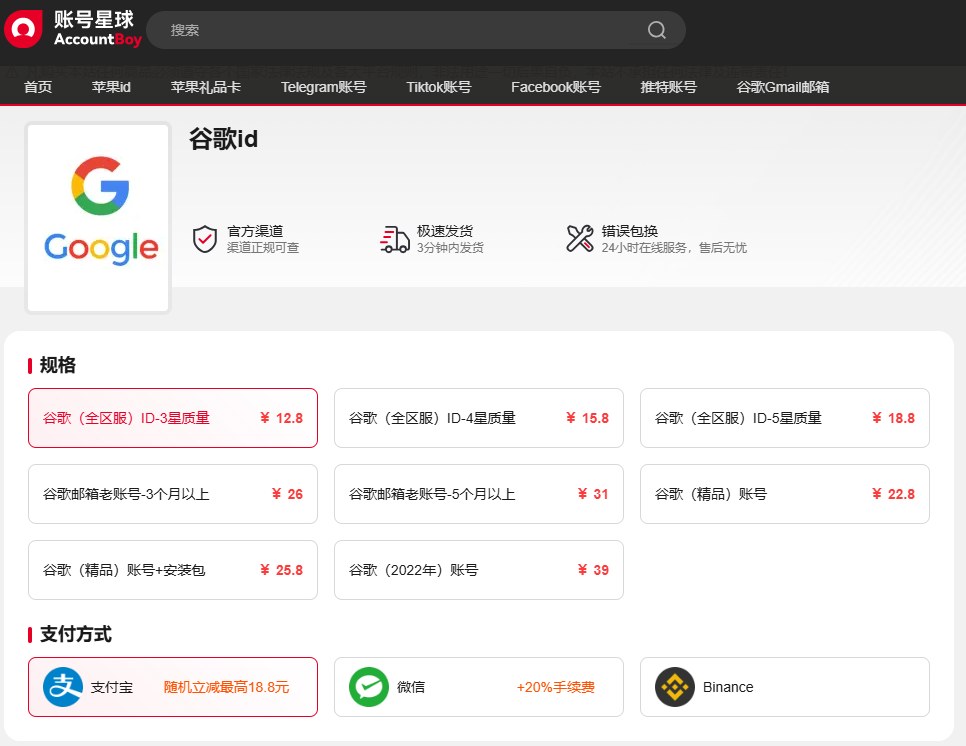Click the 渠道正规可查 subtitle text
Viewport: 966px width, 746px height.
[263, 248]
